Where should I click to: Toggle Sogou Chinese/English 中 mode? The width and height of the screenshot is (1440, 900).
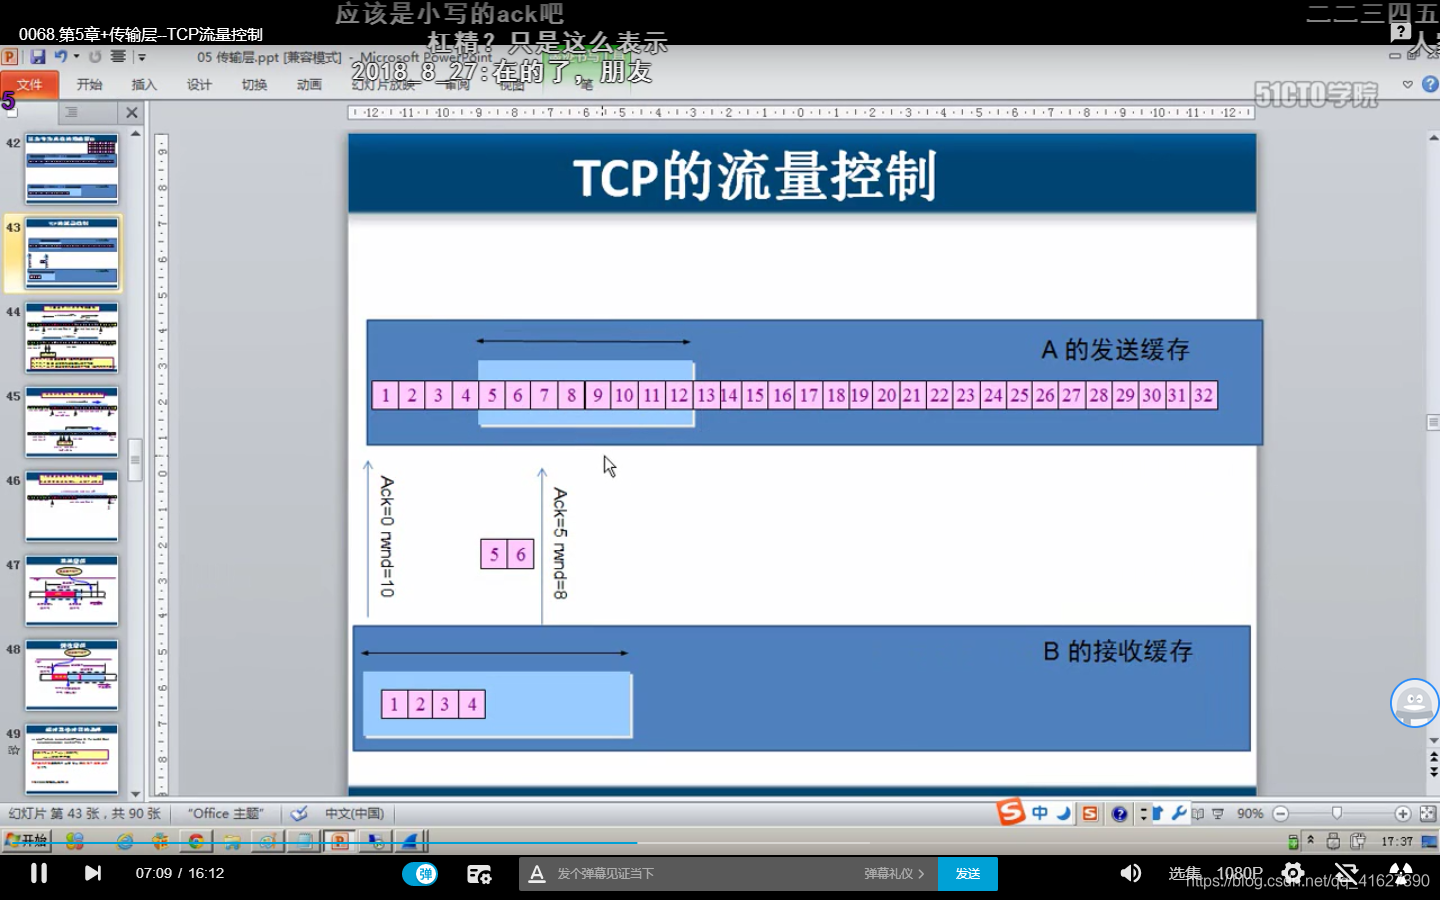(1040, 813)
